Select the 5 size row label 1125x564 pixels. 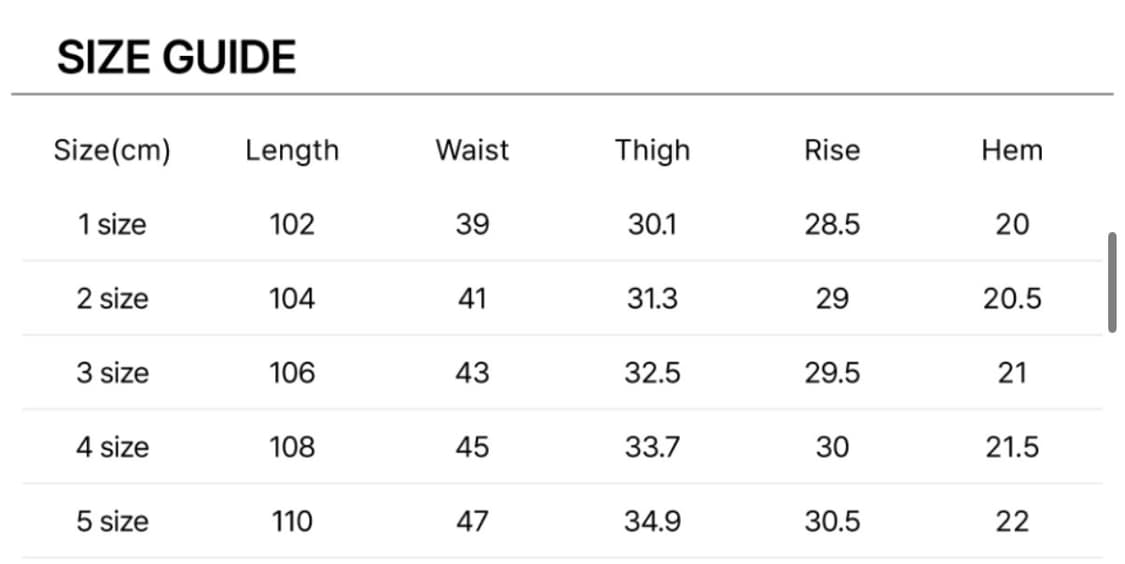tap(112, 521)
